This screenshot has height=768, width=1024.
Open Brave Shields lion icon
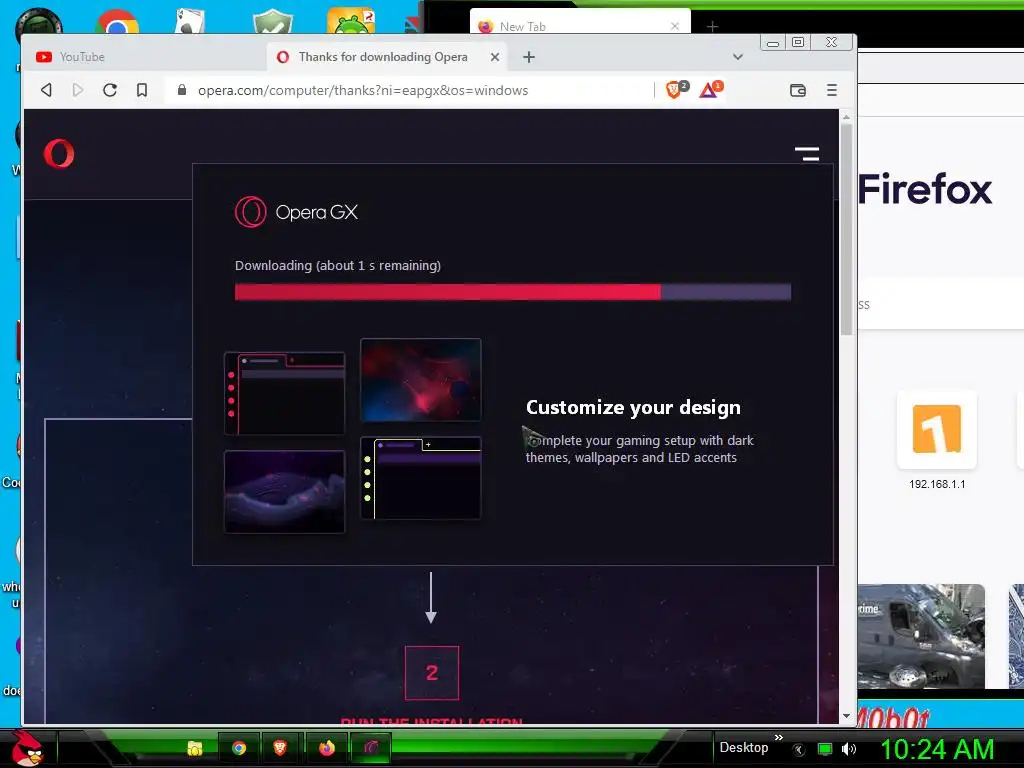tap(676, 89)
